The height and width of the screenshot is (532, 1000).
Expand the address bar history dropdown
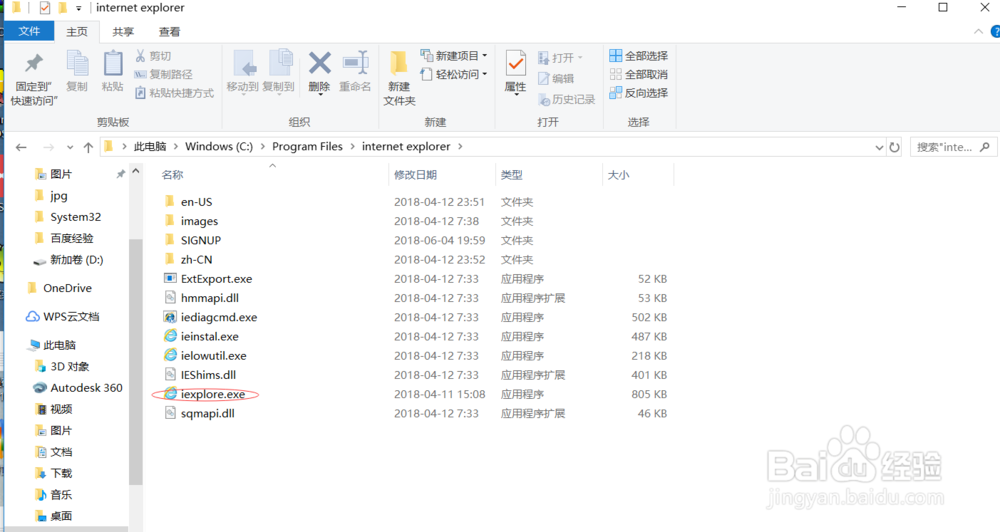point(879,147)
